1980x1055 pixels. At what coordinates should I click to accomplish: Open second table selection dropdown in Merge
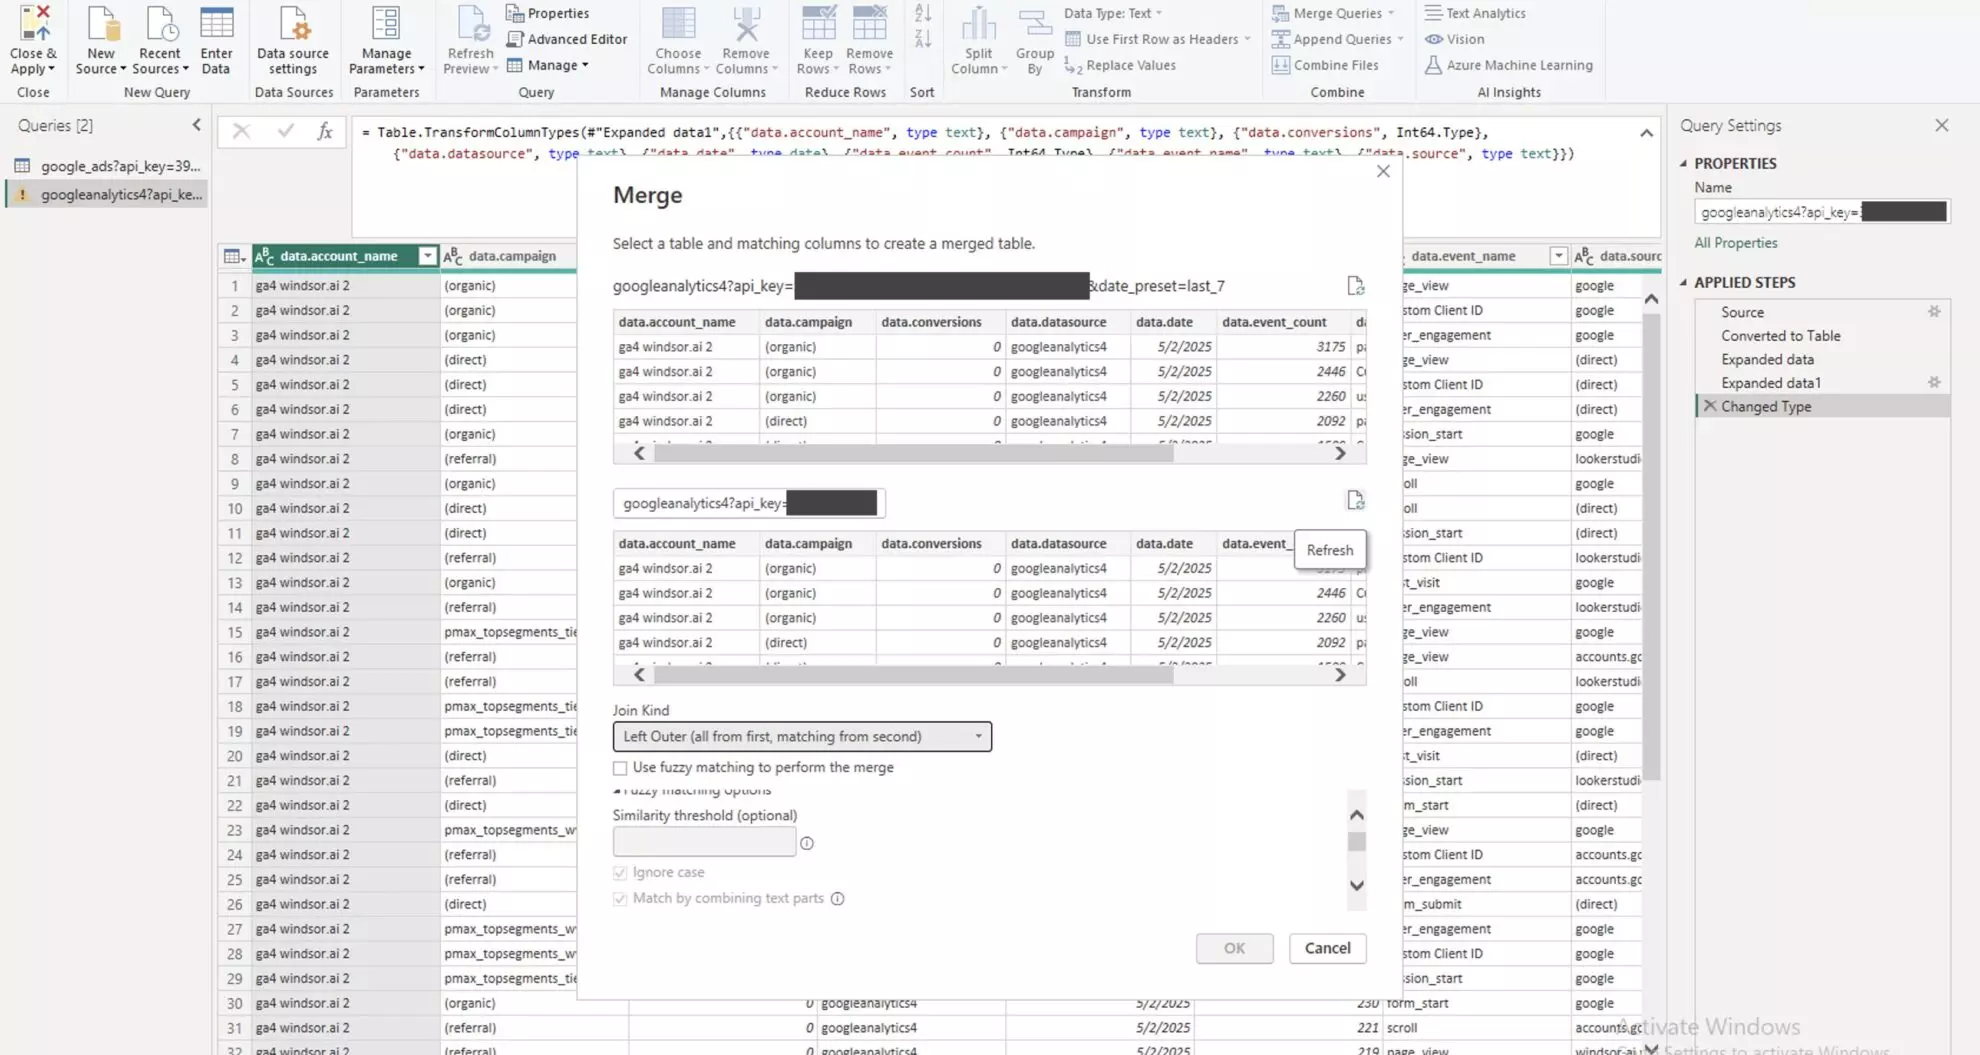point(749,503)
